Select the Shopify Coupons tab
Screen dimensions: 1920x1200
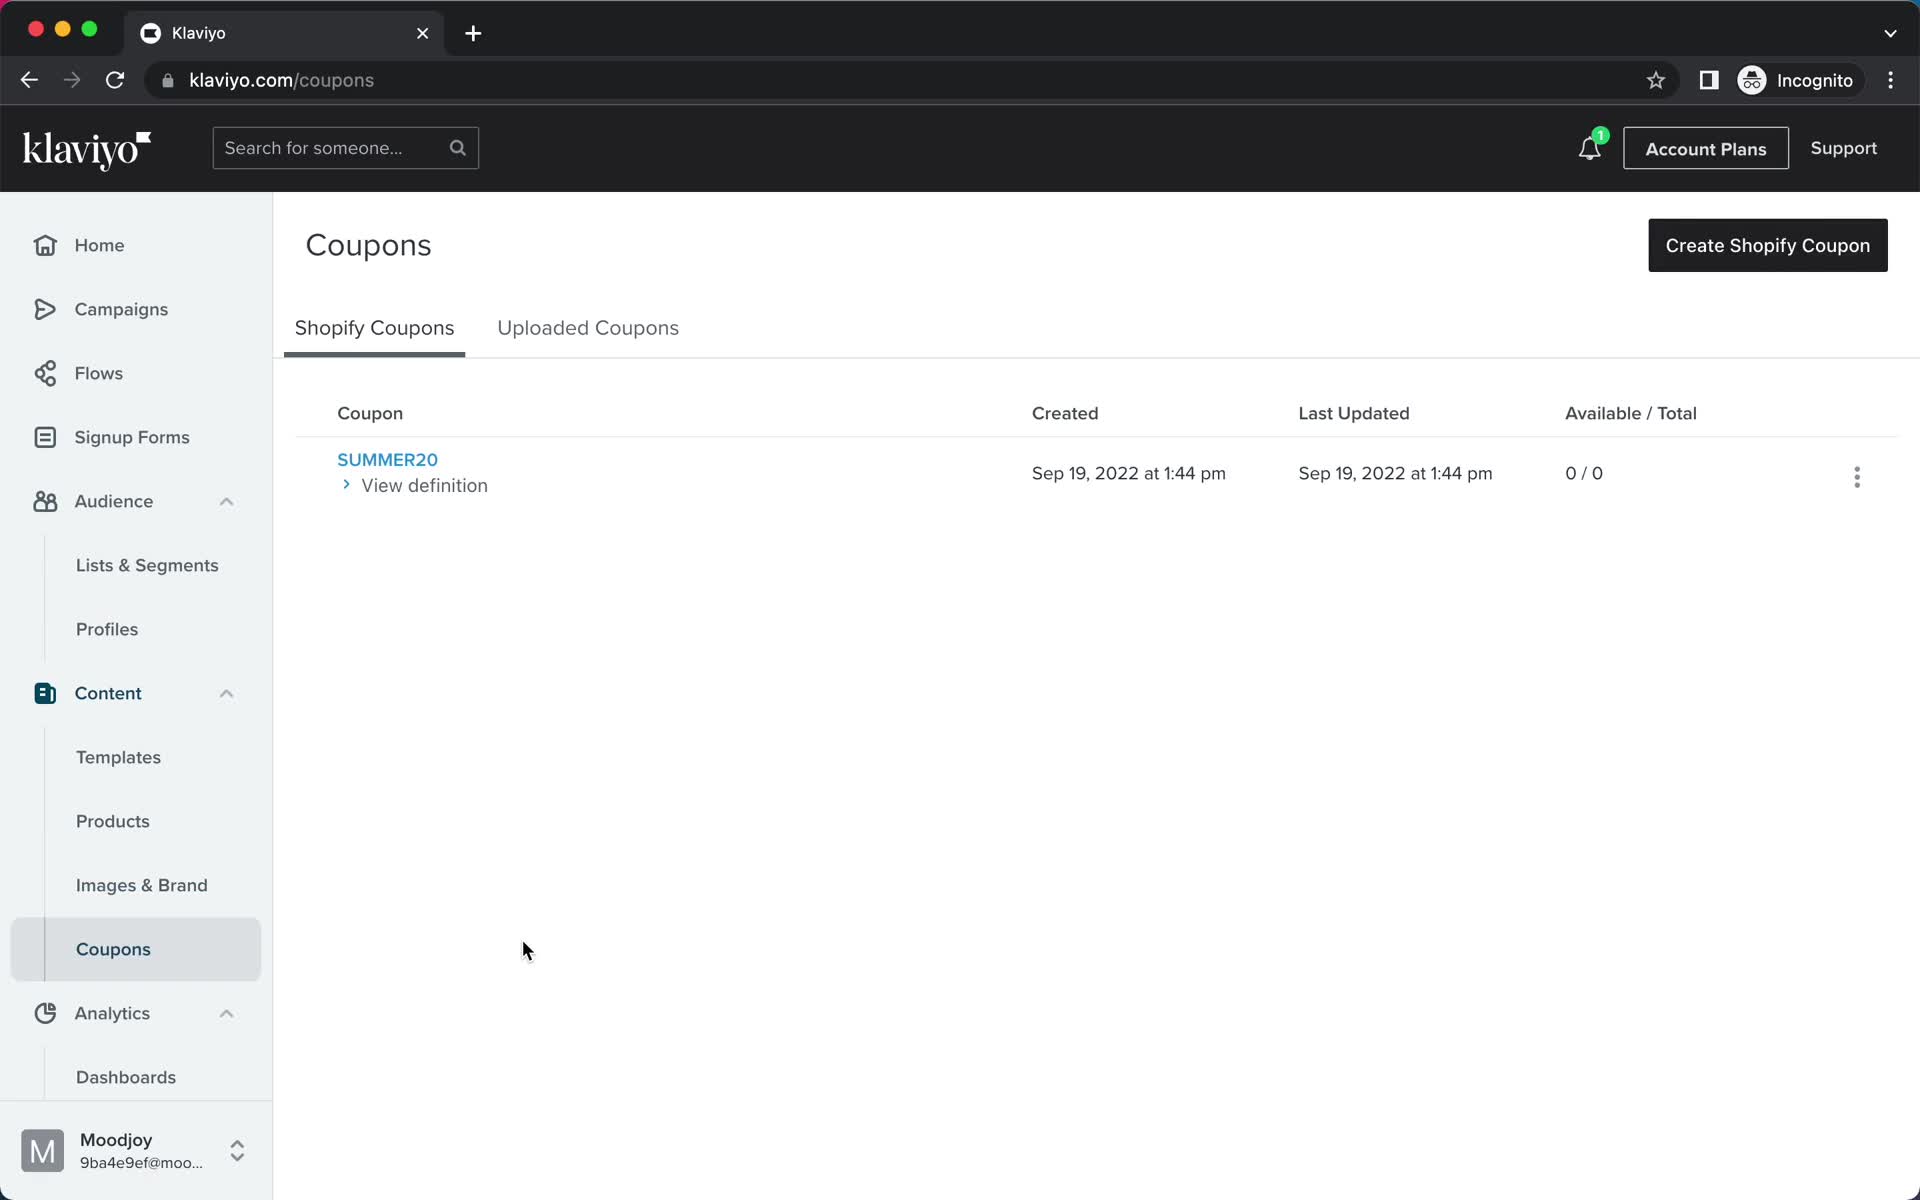[x=375, y=328]
